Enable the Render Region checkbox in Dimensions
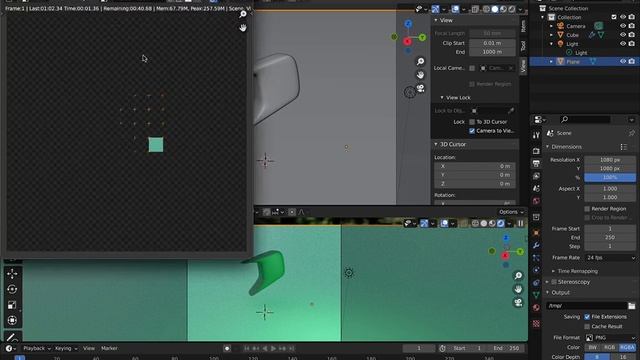 pos(587,209)
